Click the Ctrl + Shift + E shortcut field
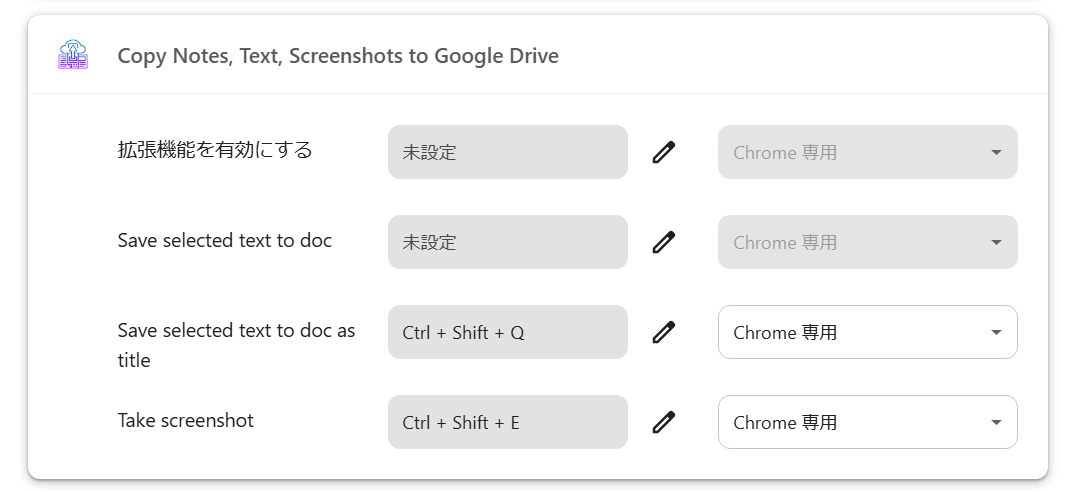 (507, 422)
